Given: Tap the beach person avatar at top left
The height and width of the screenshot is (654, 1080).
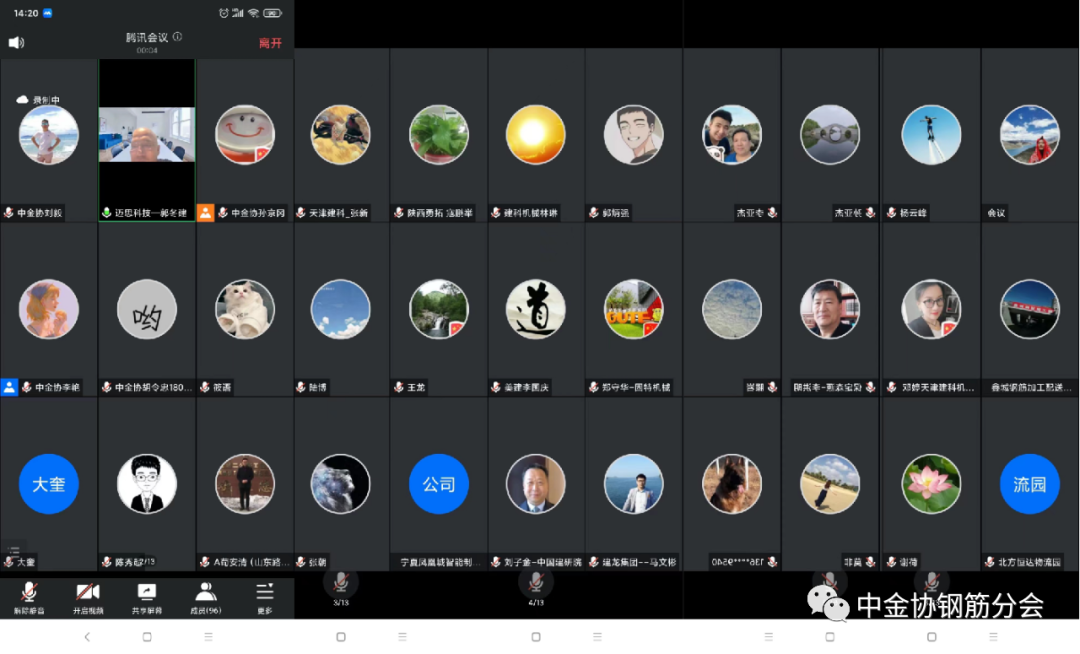Looking at the screenshot, I should [x=48, y=134].
